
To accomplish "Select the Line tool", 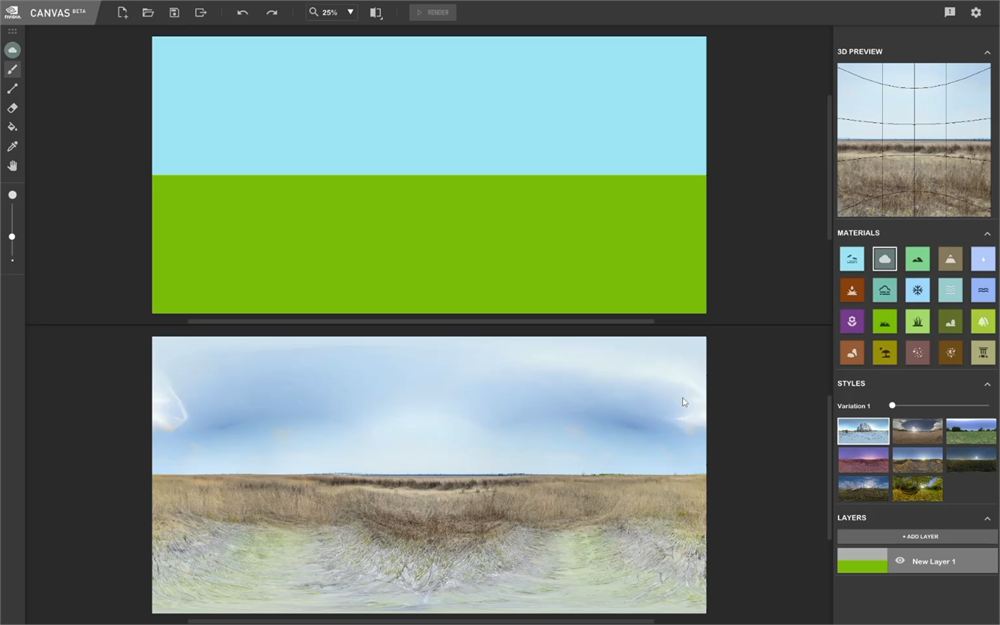I will point(12,89).
